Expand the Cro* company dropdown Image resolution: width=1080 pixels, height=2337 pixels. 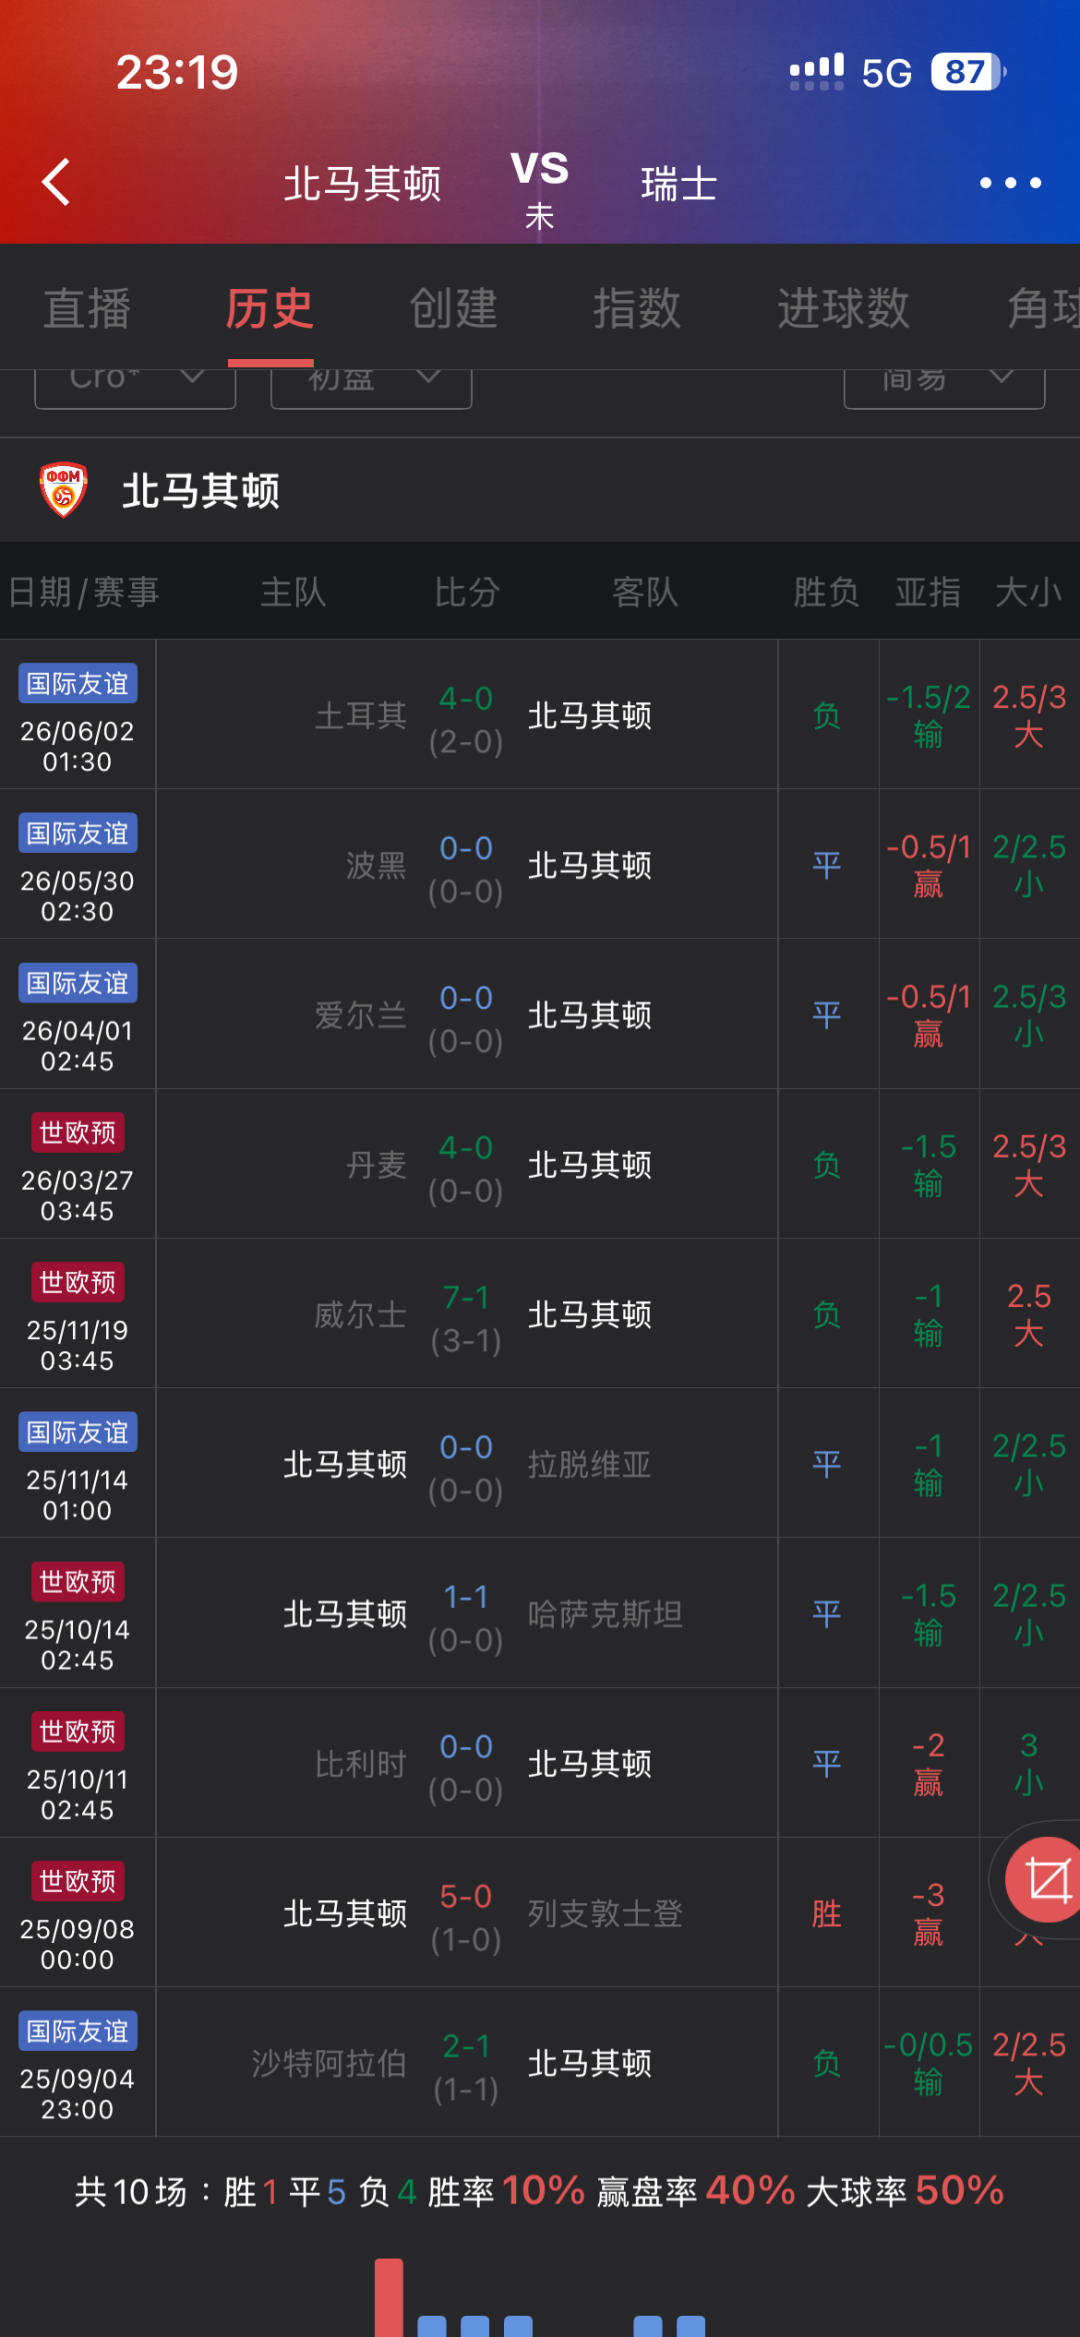(x=135, y=385)
